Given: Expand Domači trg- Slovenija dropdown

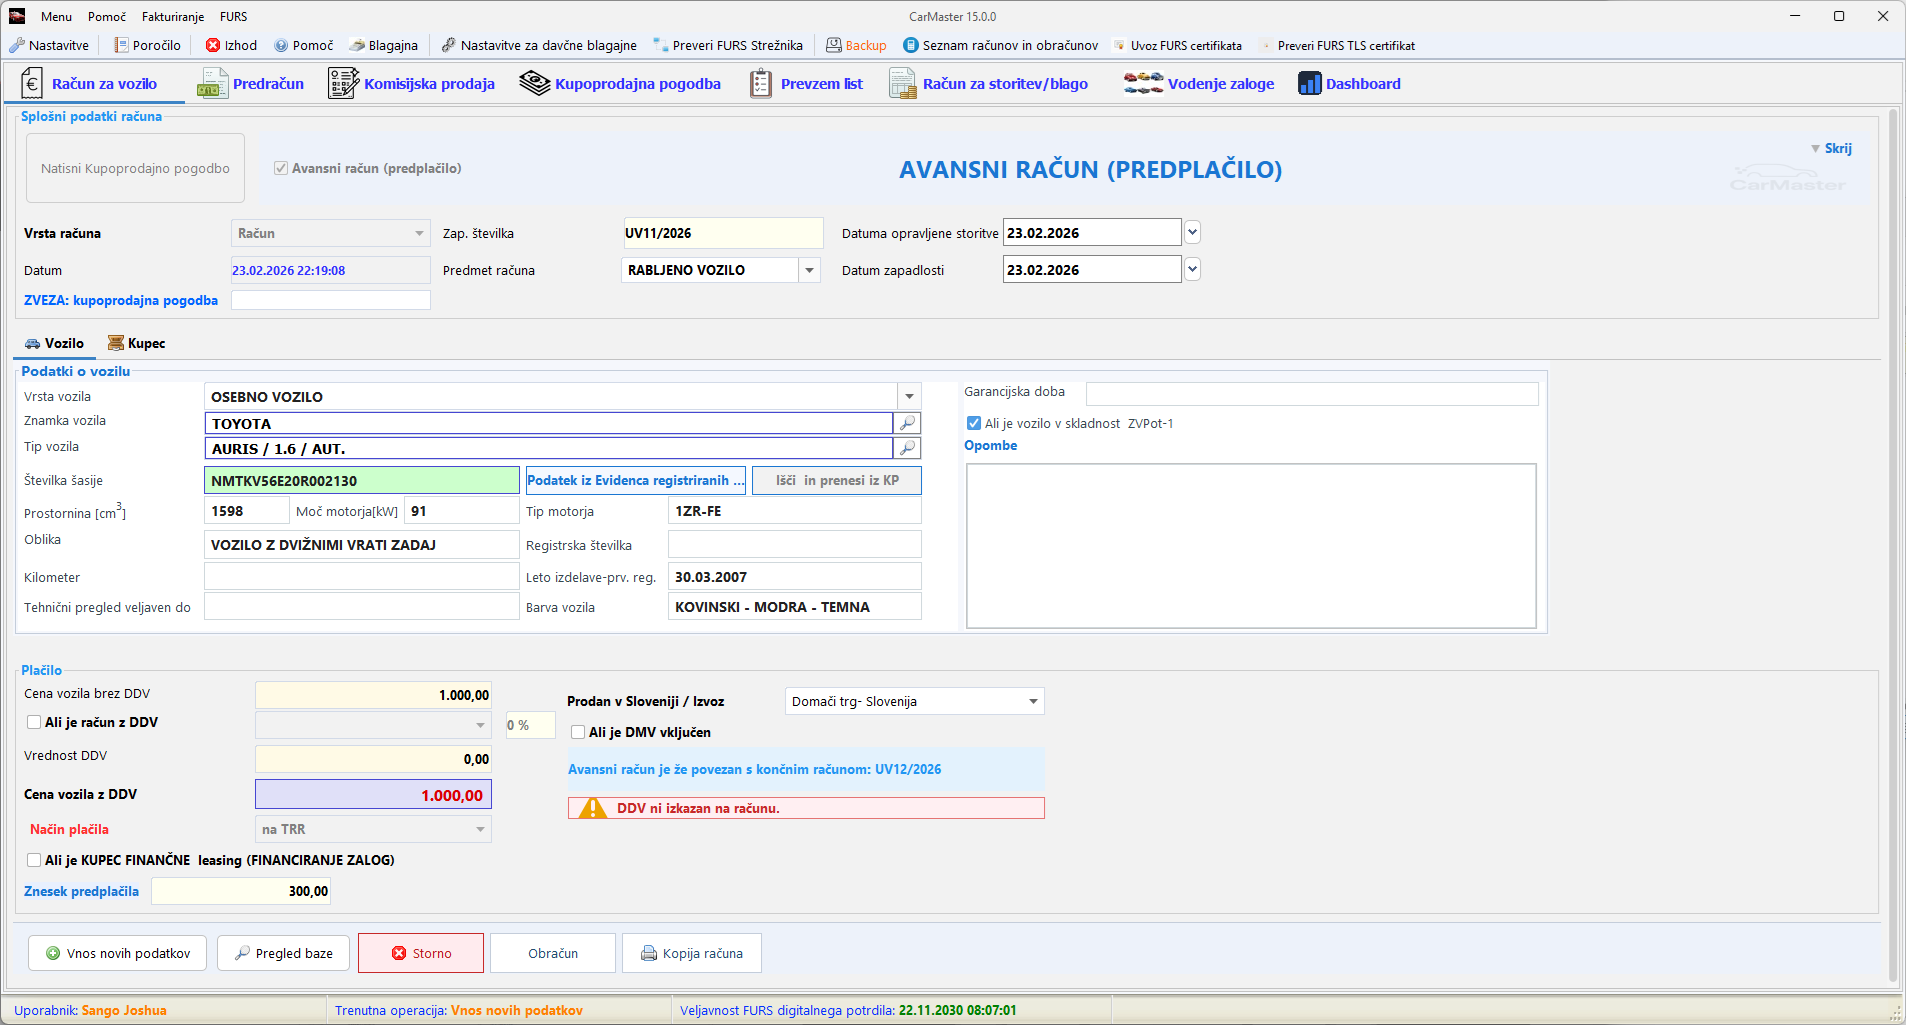Looking at the screenshot, I should click(1033, 701).
